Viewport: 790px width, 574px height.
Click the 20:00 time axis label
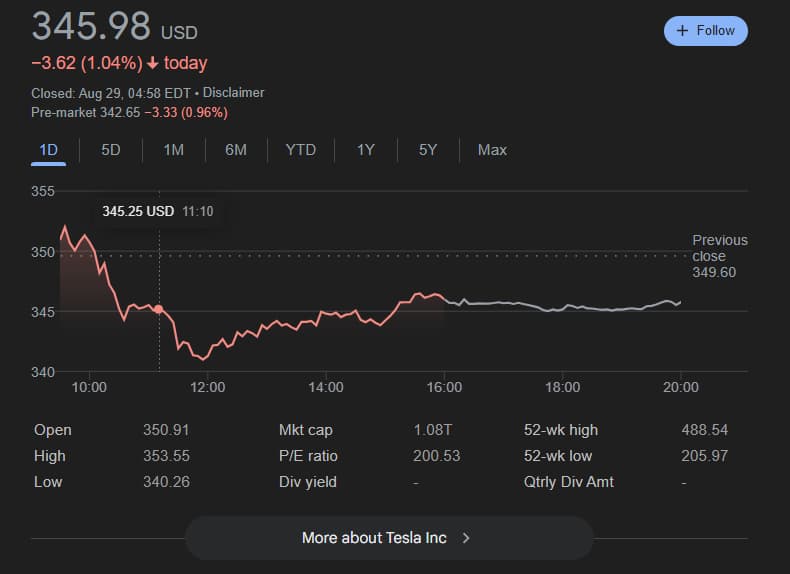point(681,387)
